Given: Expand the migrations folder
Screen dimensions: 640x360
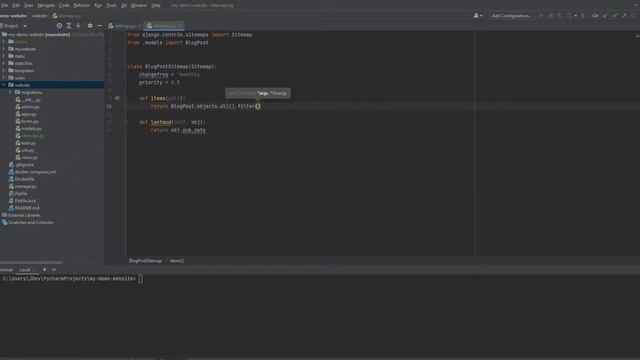Looking at the screenshot, I should point(10,92).
